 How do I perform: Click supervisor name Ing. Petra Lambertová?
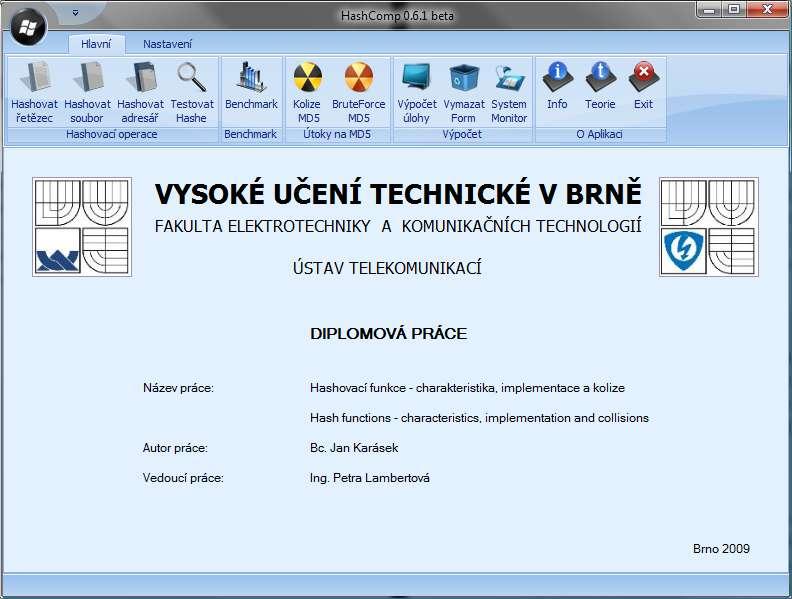370,478
